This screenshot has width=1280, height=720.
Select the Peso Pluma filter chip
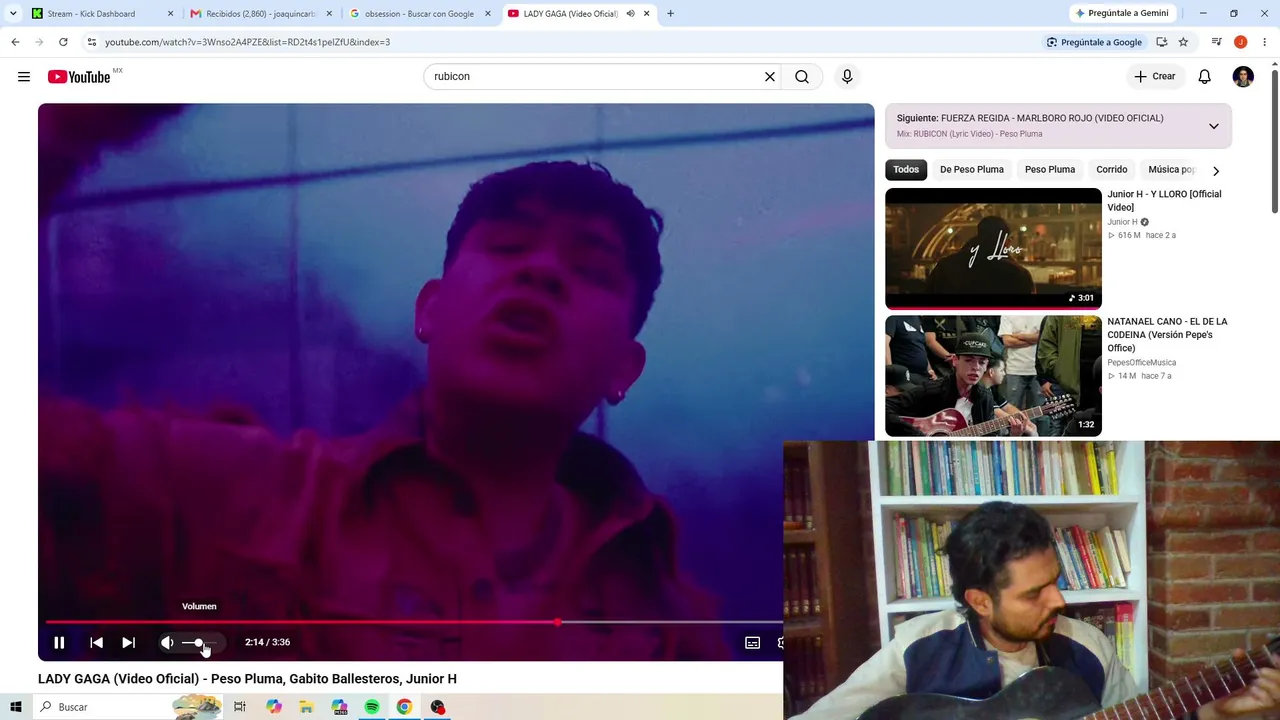point(1050,170)
